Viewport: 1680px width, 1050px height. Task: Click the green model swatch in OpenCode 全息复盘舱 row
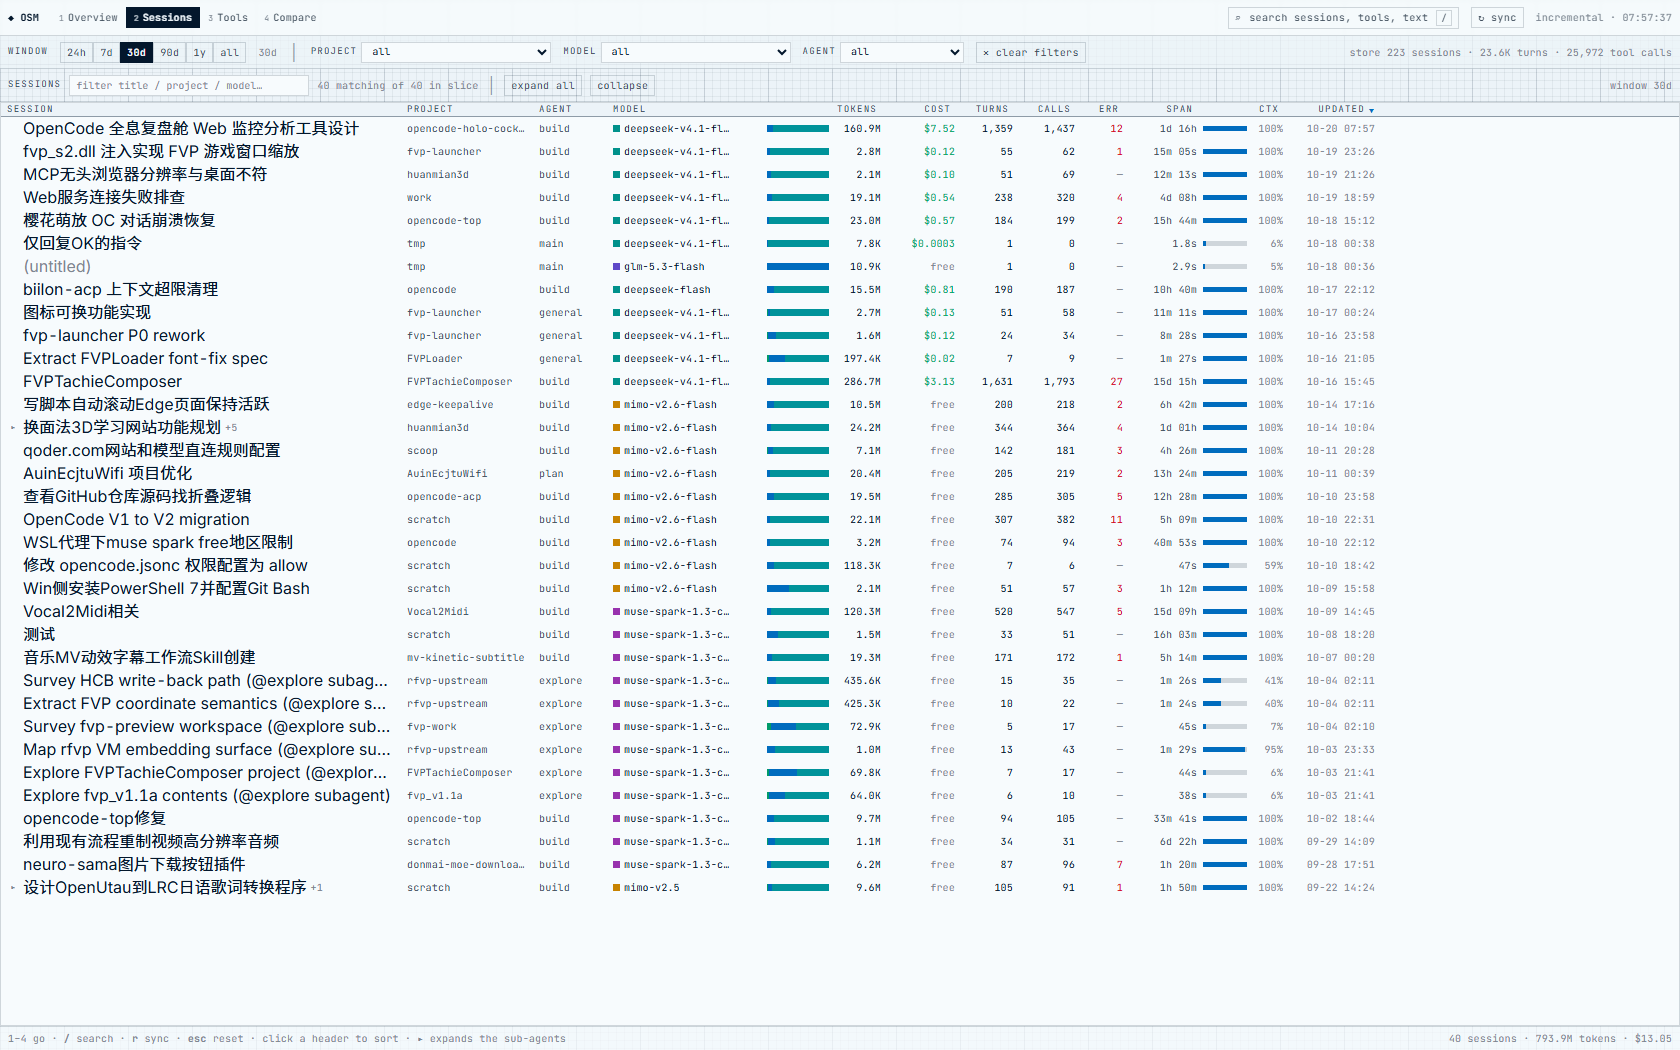click(616, 128)
